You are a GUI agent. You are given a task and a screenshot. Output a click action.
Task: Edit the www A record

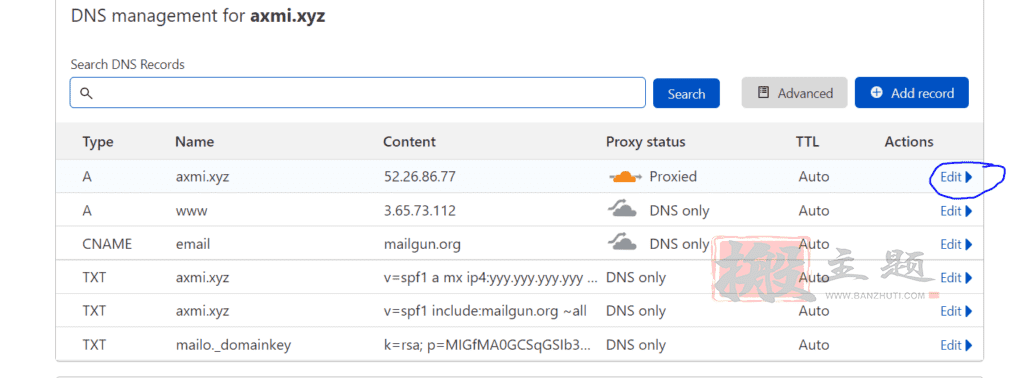click(956, 211)
